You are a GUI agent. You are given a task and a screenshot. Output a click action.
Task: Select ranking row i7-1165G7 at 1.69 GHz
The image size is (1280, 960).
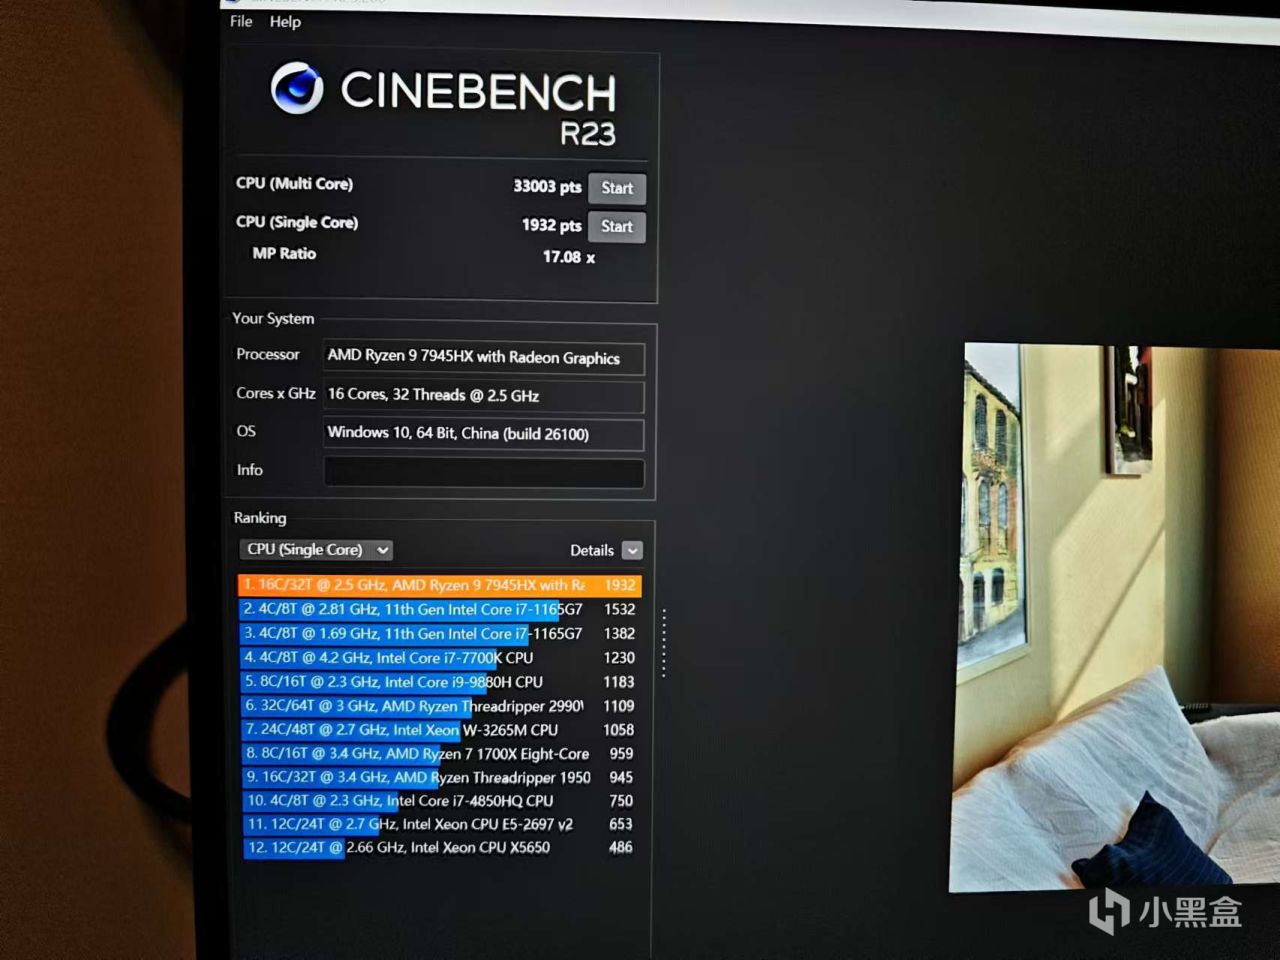440,633
